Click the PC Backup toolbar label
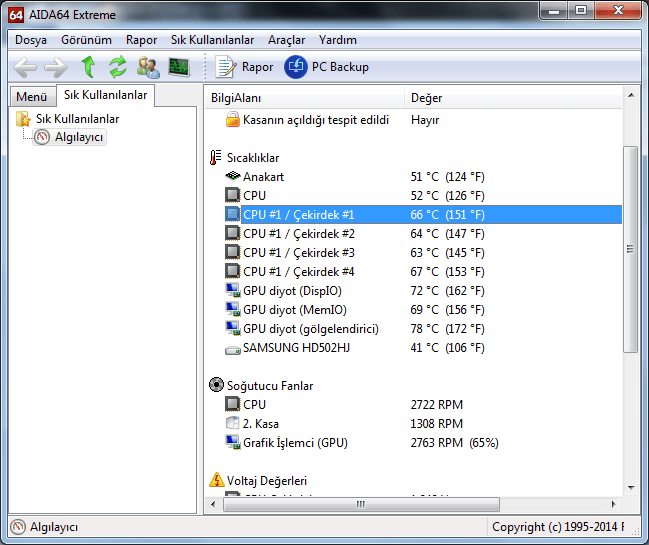The width and height of the screenshot is (649, 545). click(x=340, y=67)
